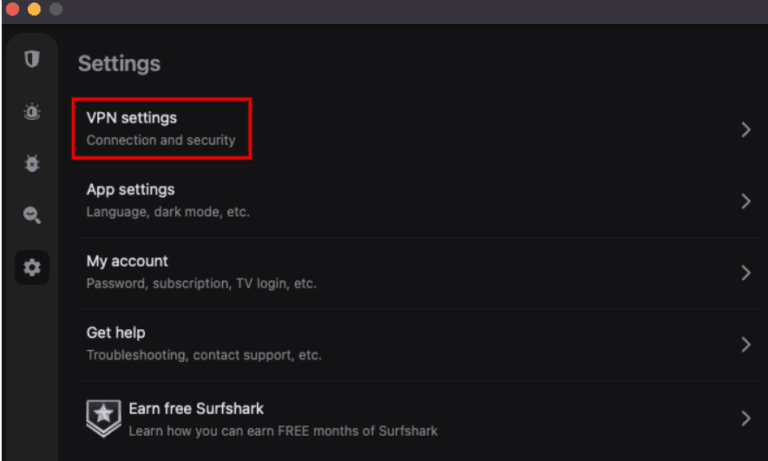Viewport: 768px width, 461px height.
Task: Open the VPN shield tab in sidebar
Action: pyautogui.click(x=32, y=59)
